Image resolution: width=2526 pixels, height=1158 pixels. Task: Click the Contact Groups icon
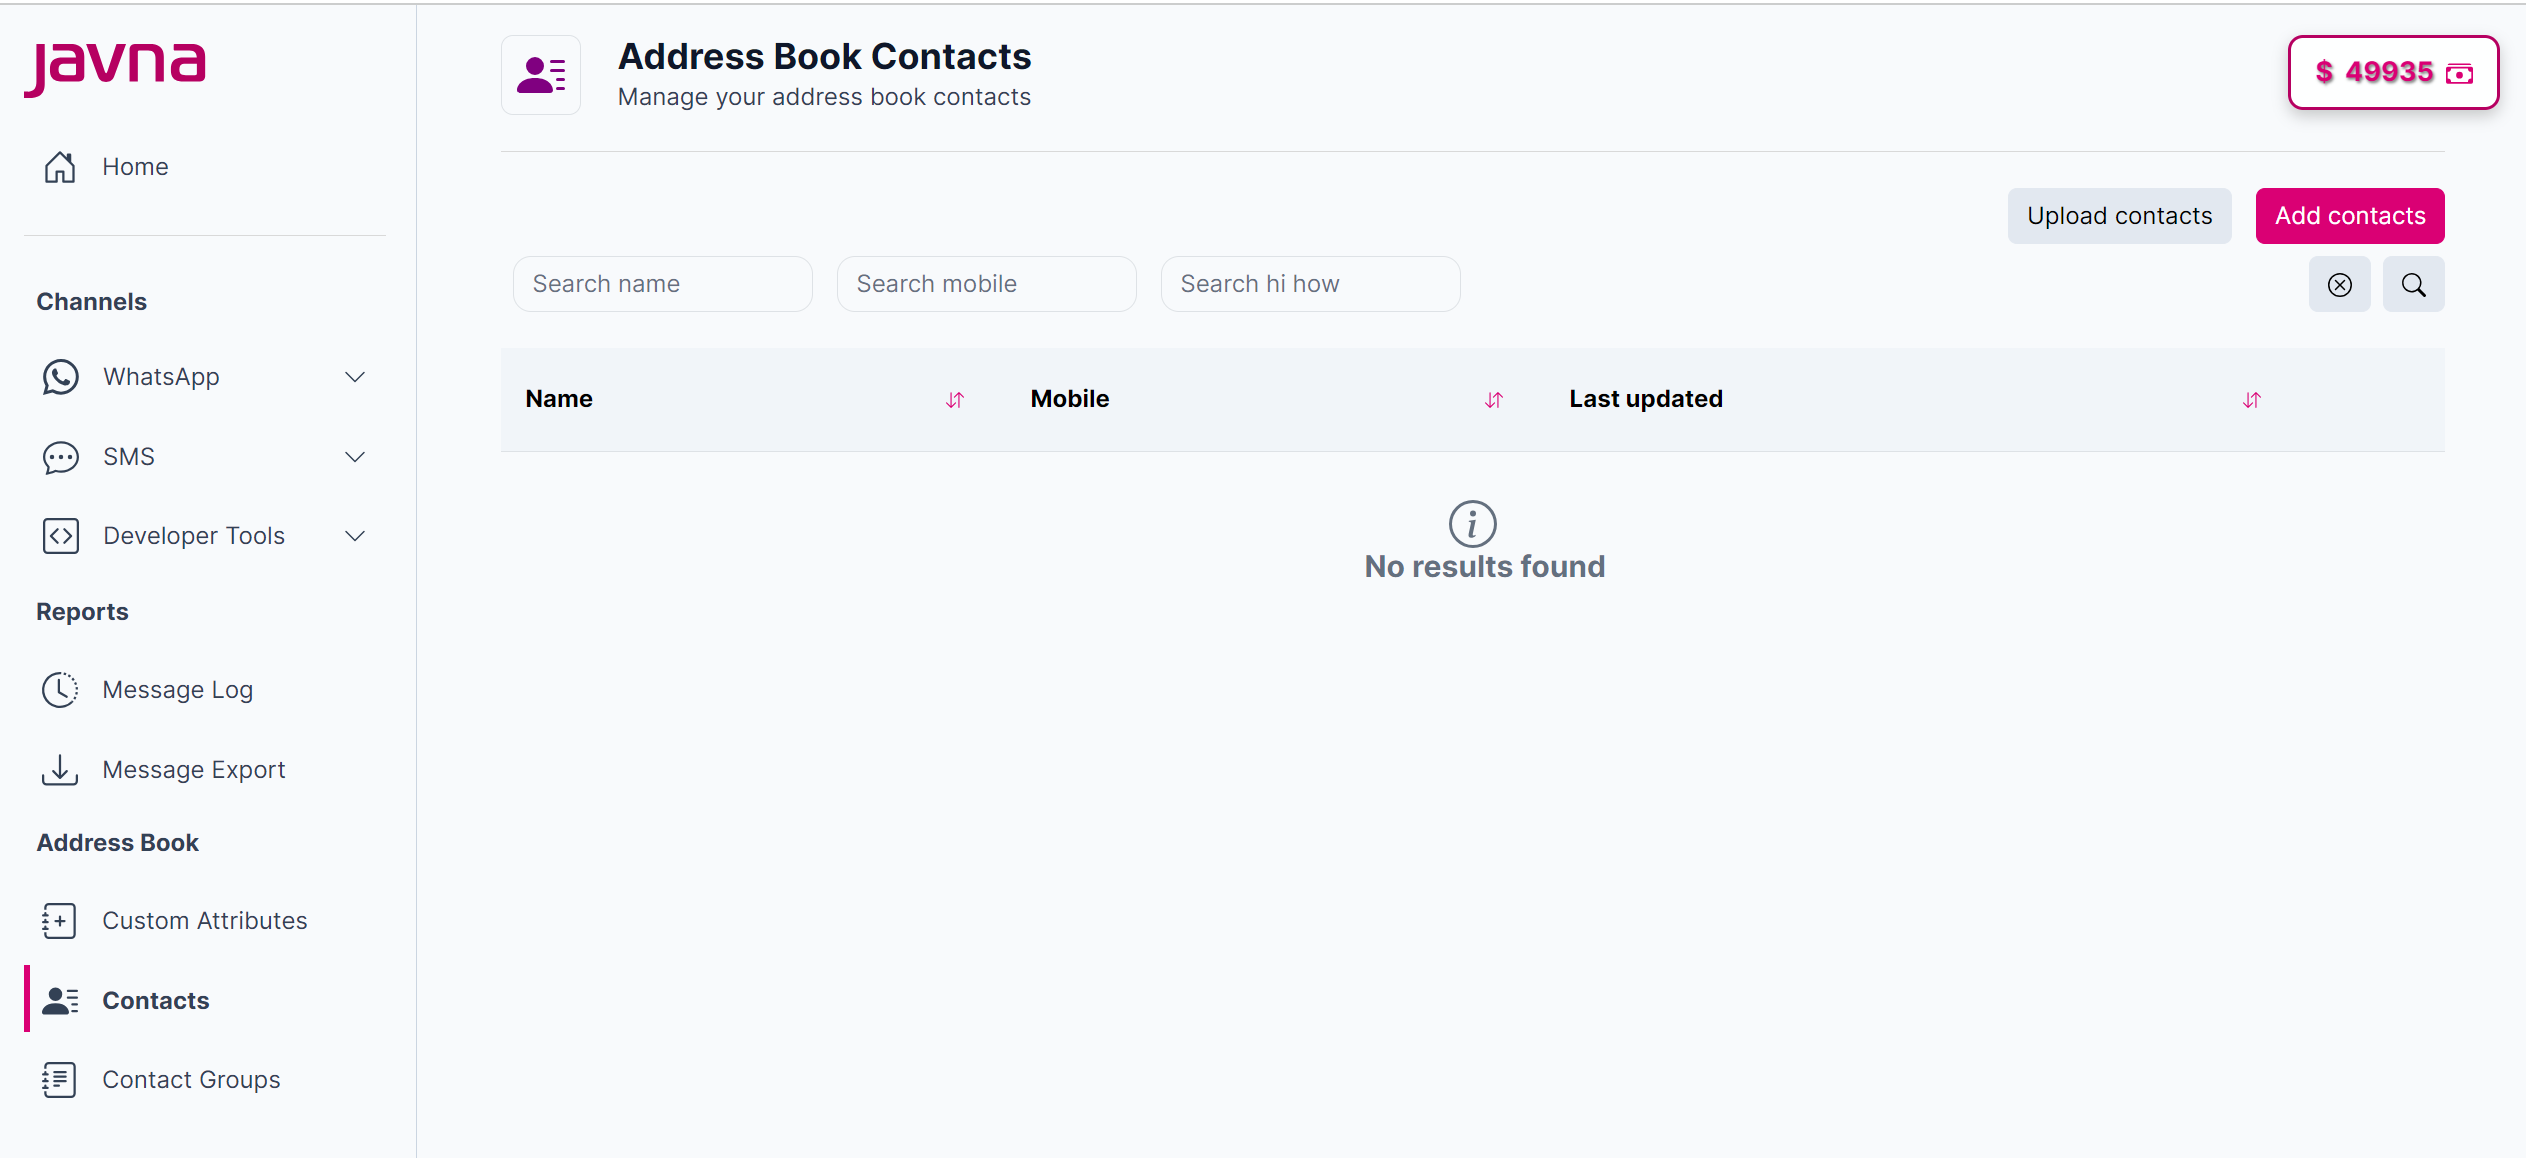[x=60, y=1079]
